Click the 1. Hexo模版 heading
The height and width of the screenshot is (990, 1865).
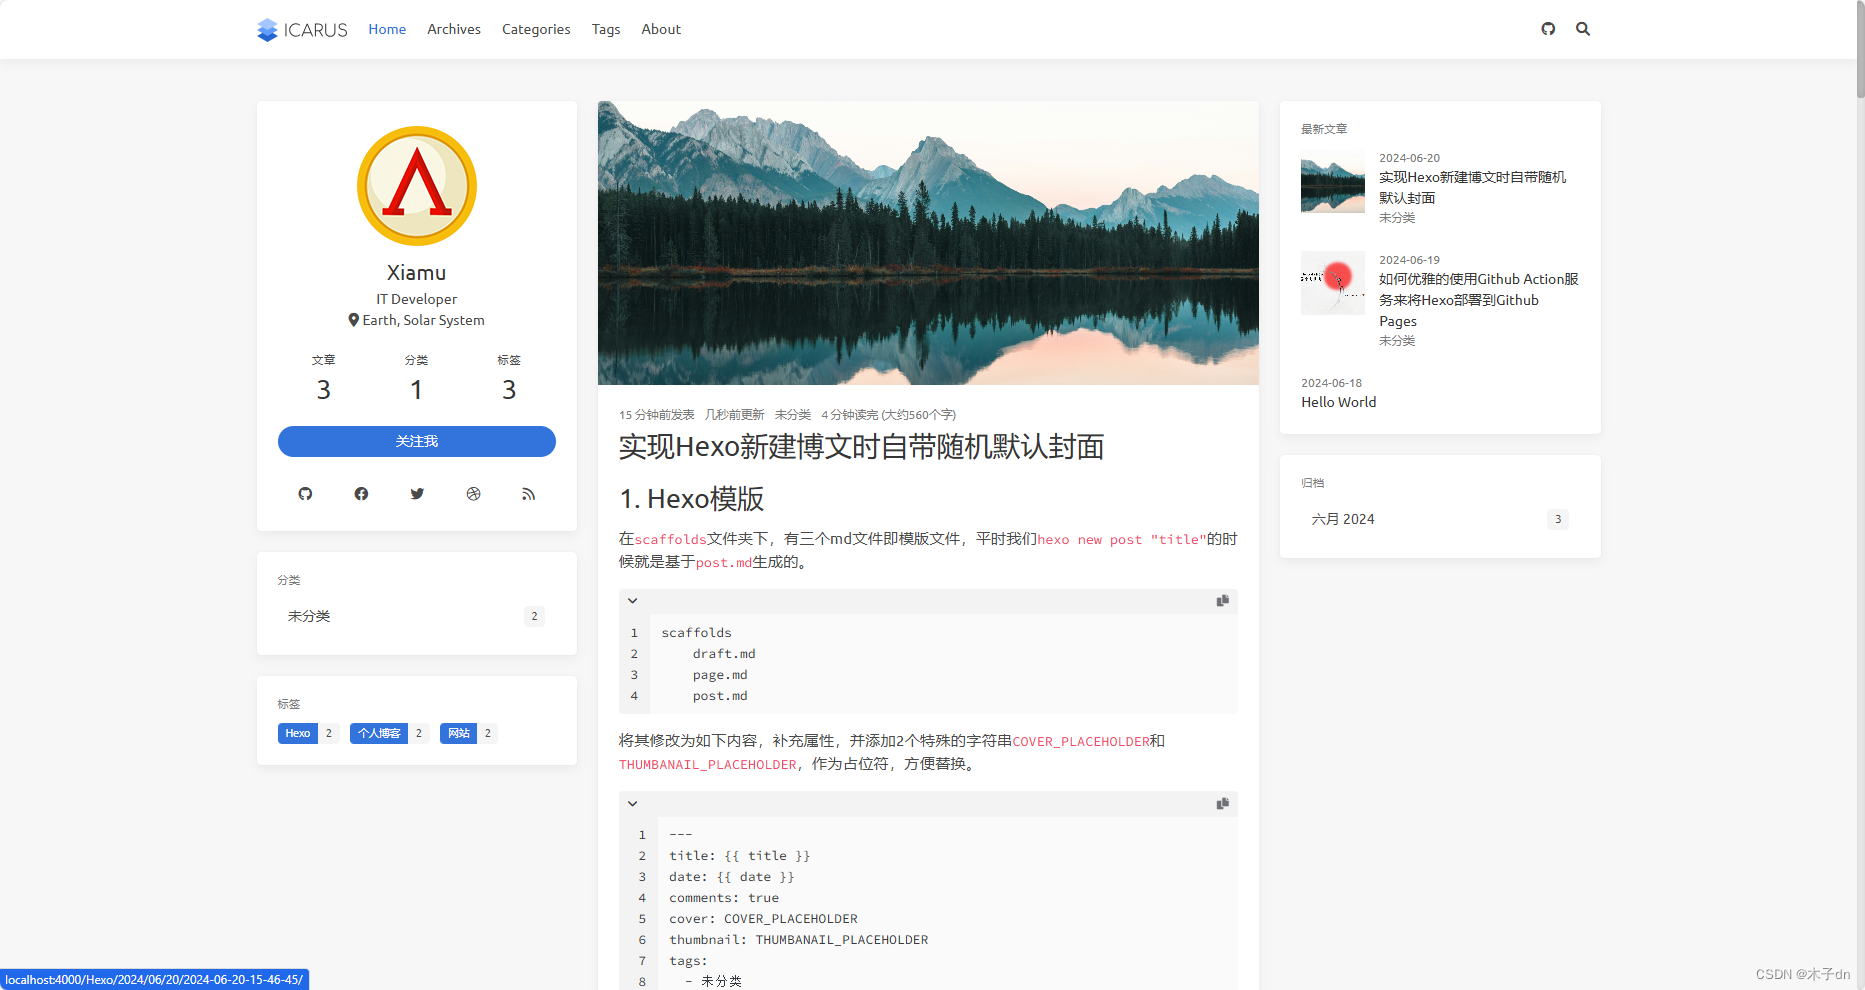[x=692, y=498]
